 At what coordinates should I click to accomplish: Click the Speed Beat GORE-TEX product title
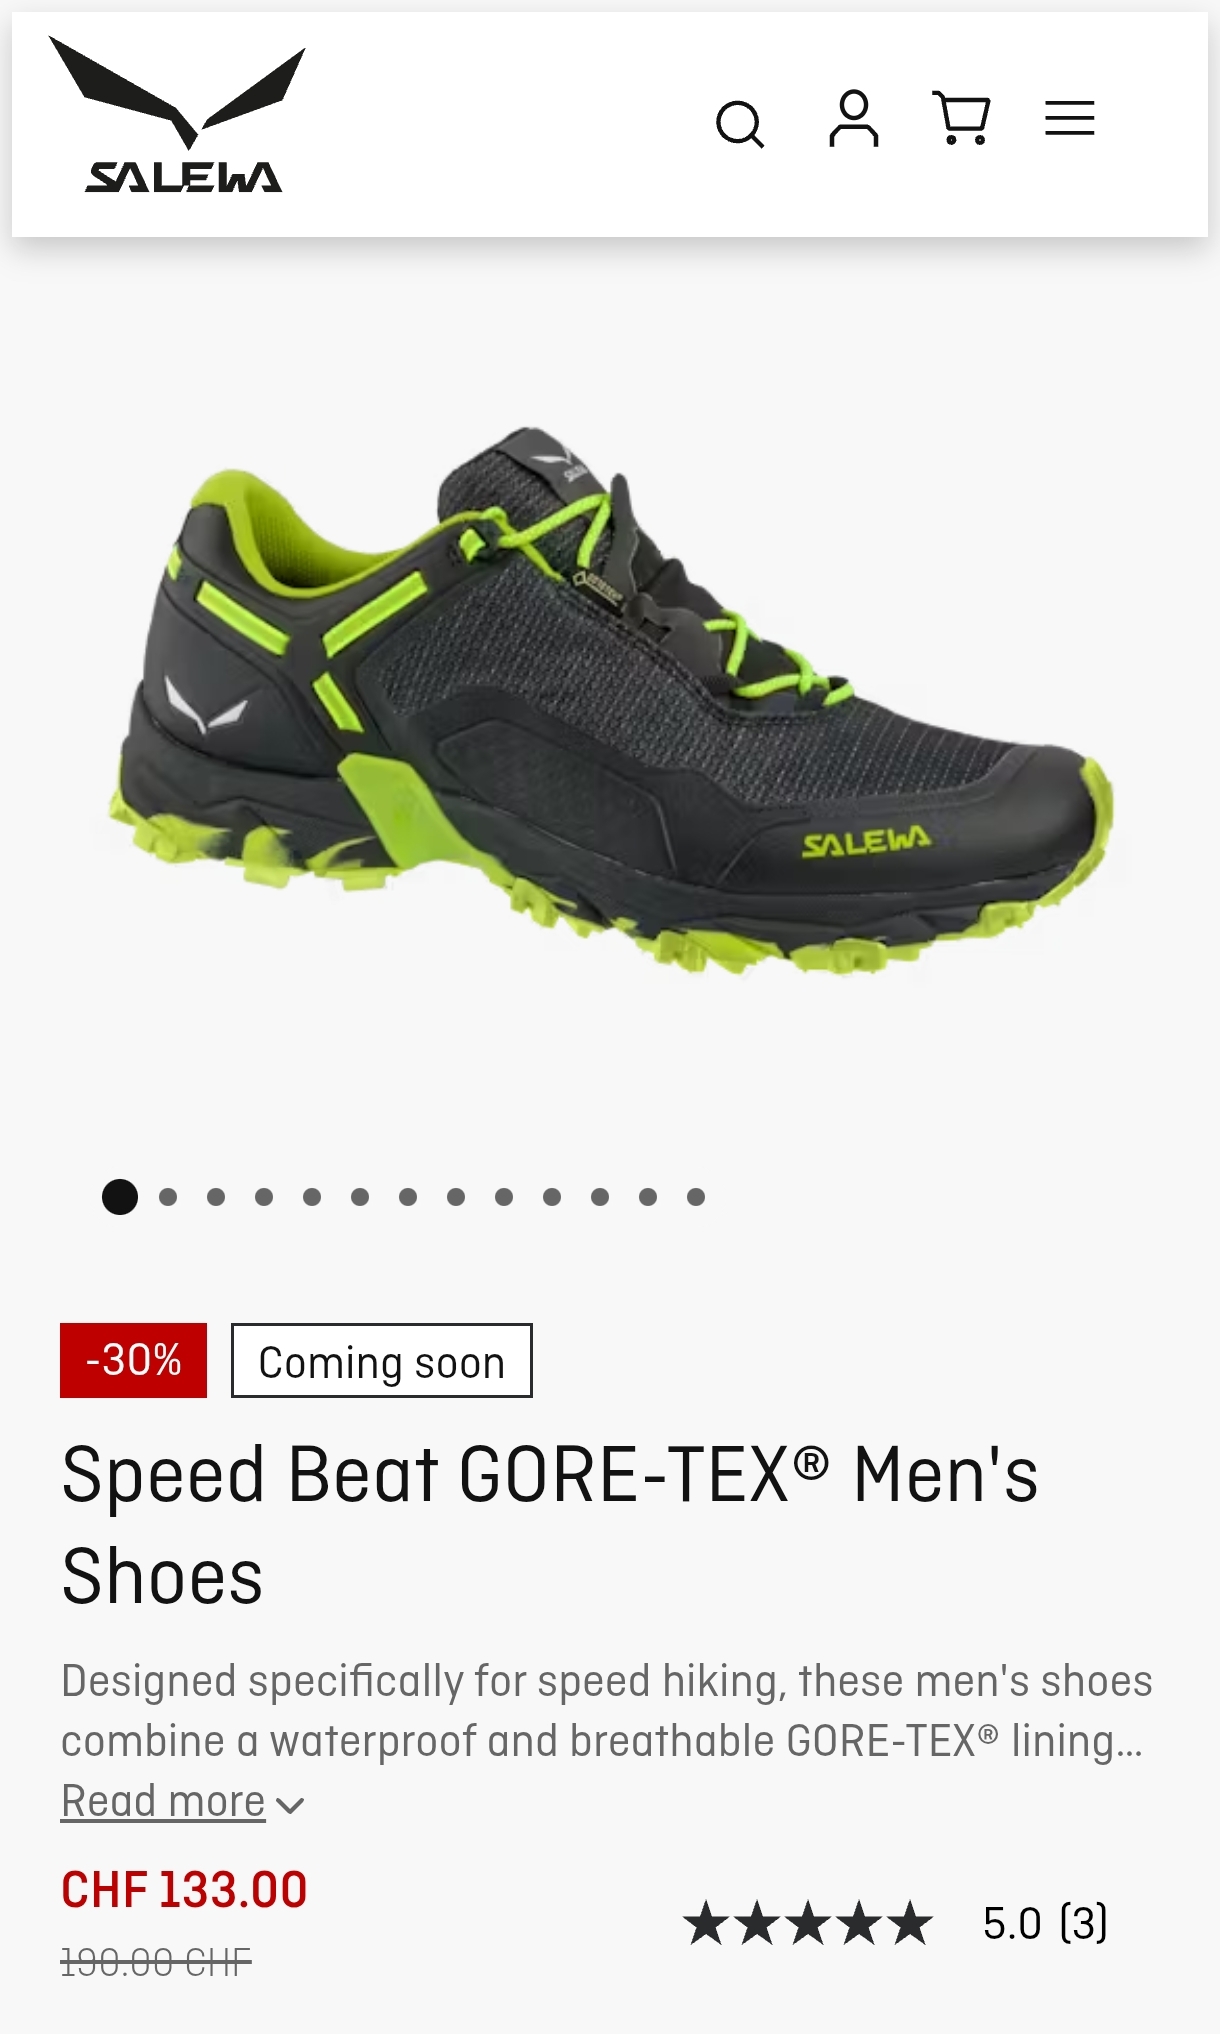(550, 1525)
